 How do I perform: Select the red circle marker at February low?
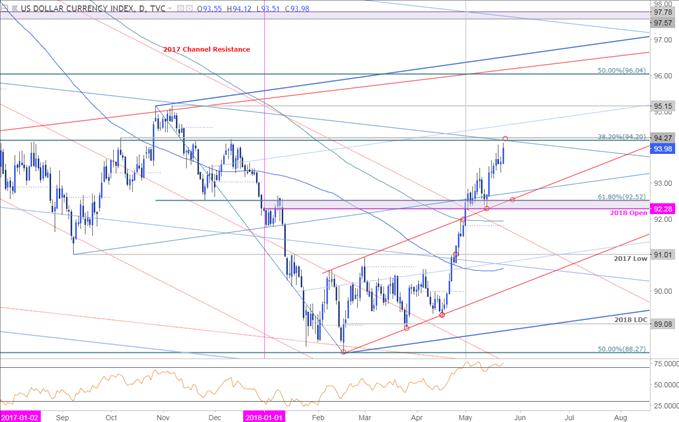343,351
